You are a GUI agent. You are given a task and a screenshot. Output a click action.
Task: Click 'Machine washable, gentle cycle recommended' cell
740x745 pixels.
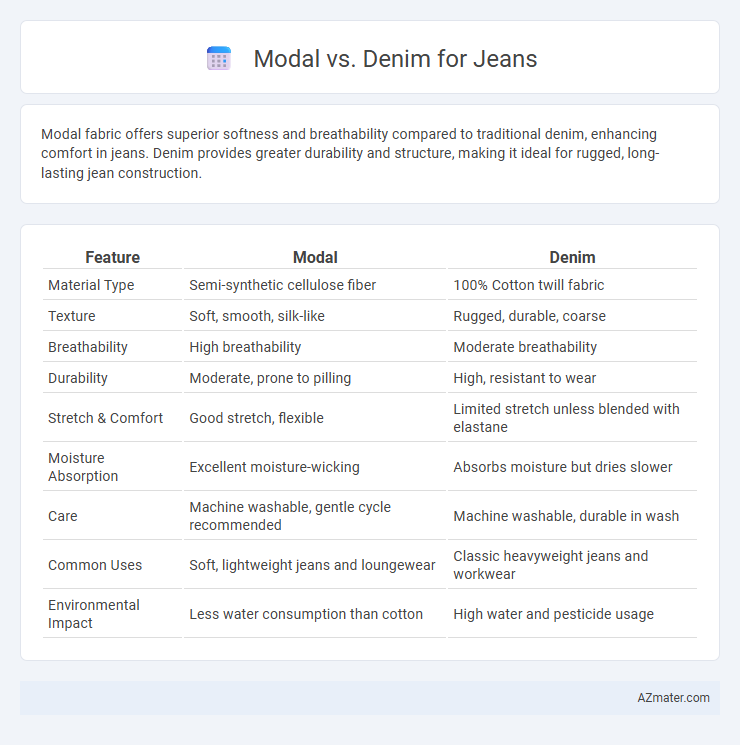pyautogui.click(x=290, y=516)
